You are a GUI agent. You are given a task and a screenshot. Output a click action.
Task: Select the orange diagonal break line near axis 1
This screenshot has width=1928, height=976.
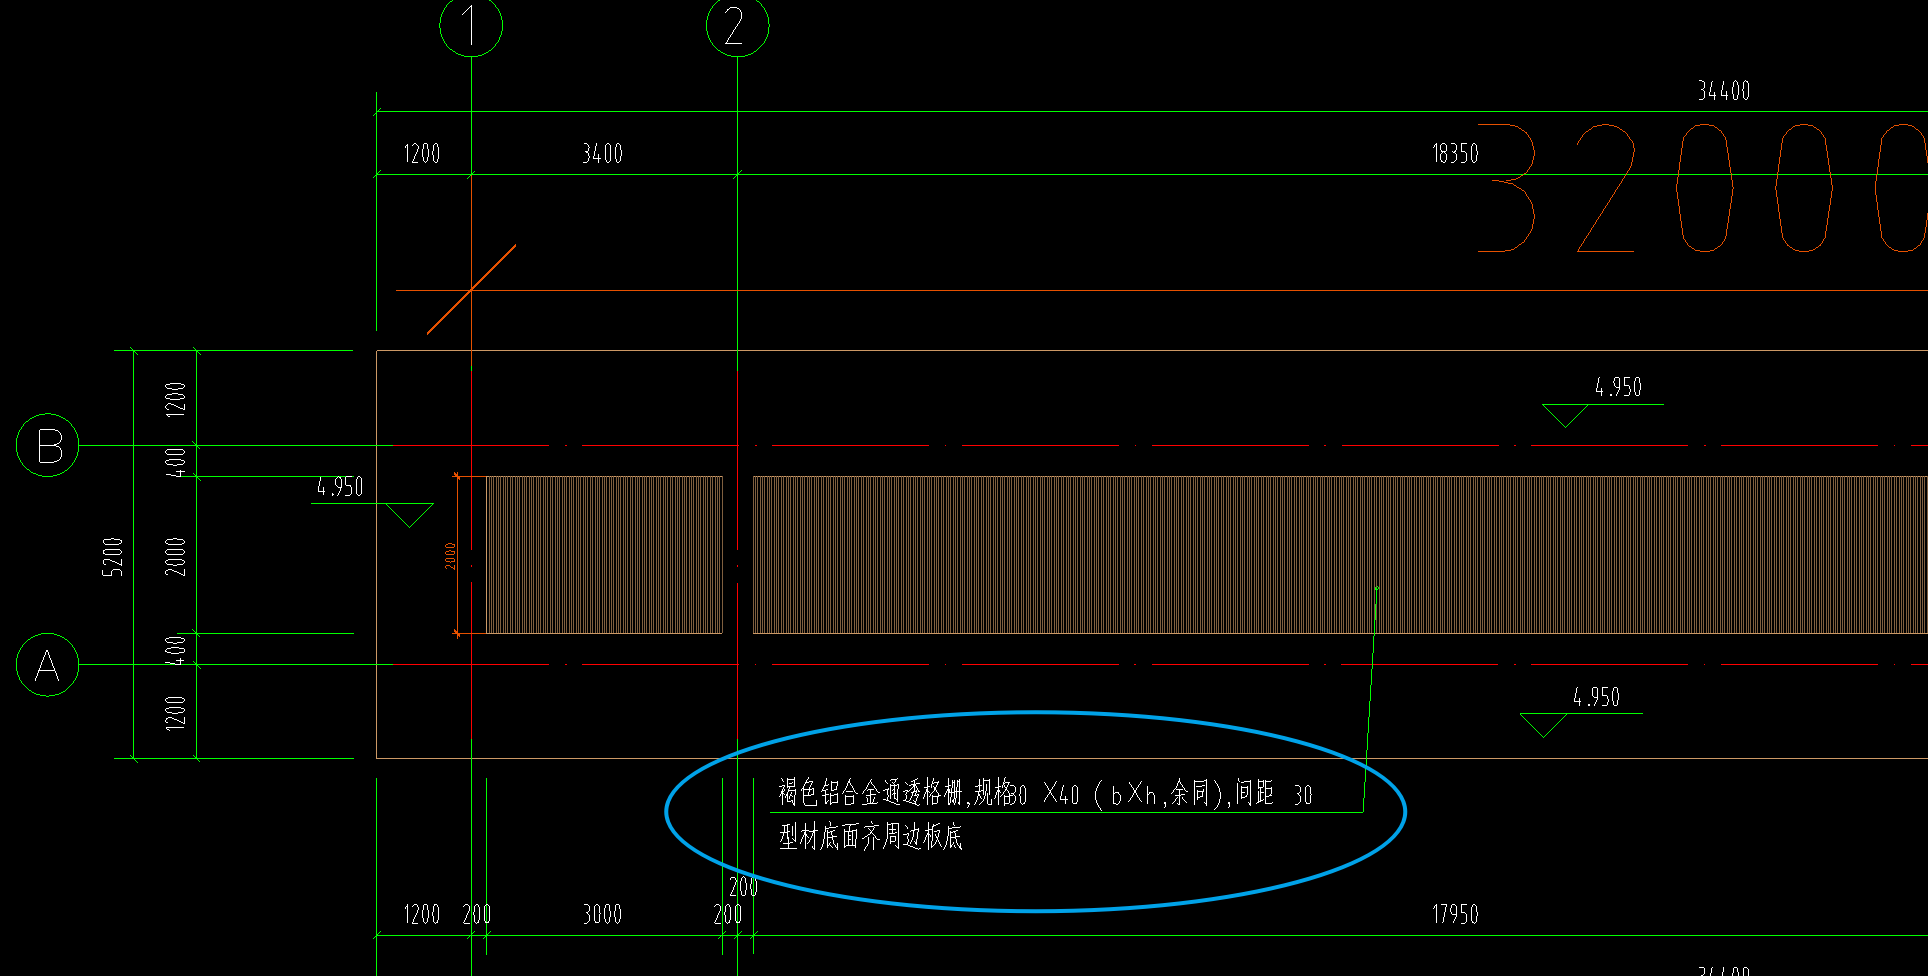471,289
